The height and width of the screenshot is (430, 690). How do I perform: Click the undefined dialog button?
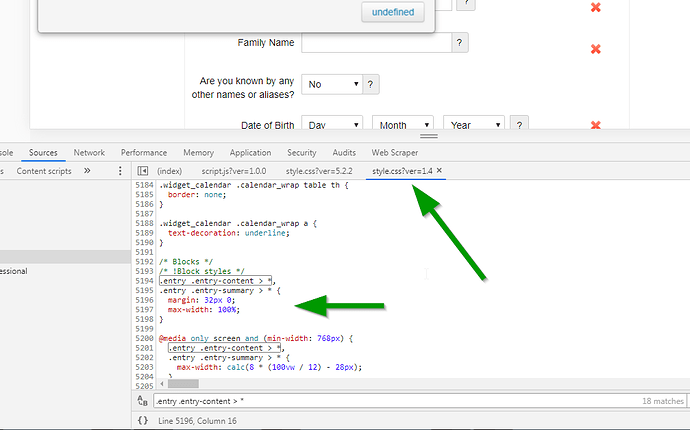tap(393, 12)
